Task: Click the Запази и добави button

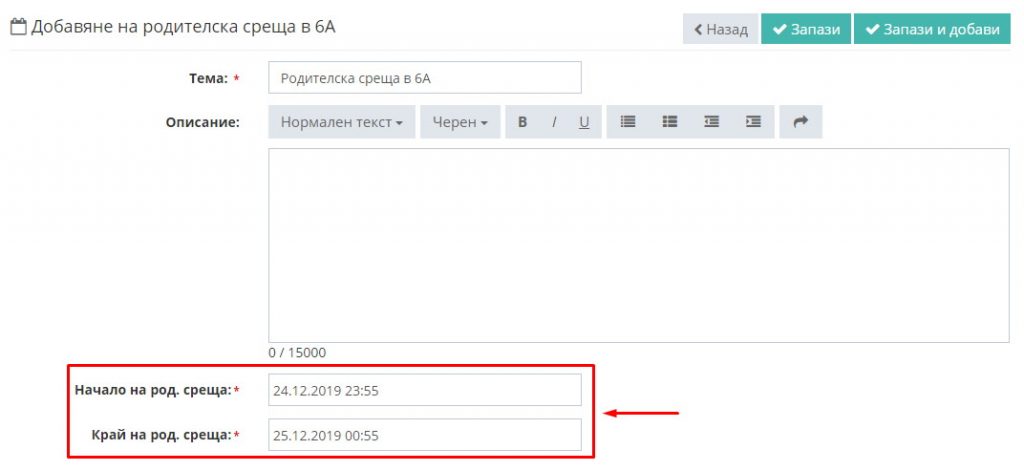Action: (932, 29)
